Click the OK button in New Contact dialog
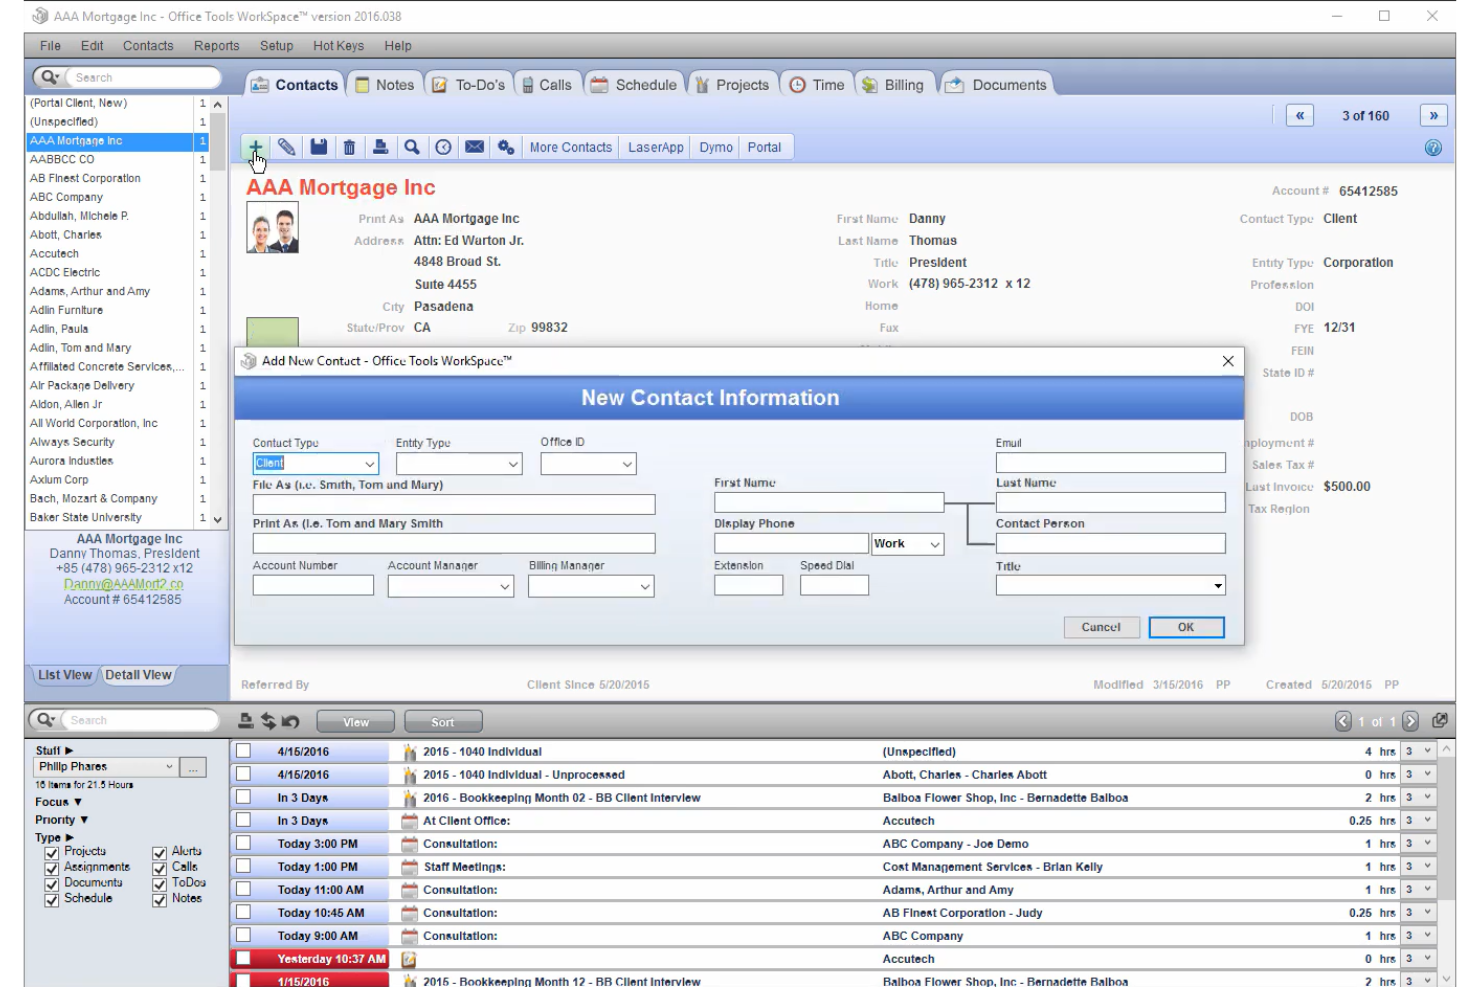Screen dimensions: 1480x987 click(x=1186, y=627)
